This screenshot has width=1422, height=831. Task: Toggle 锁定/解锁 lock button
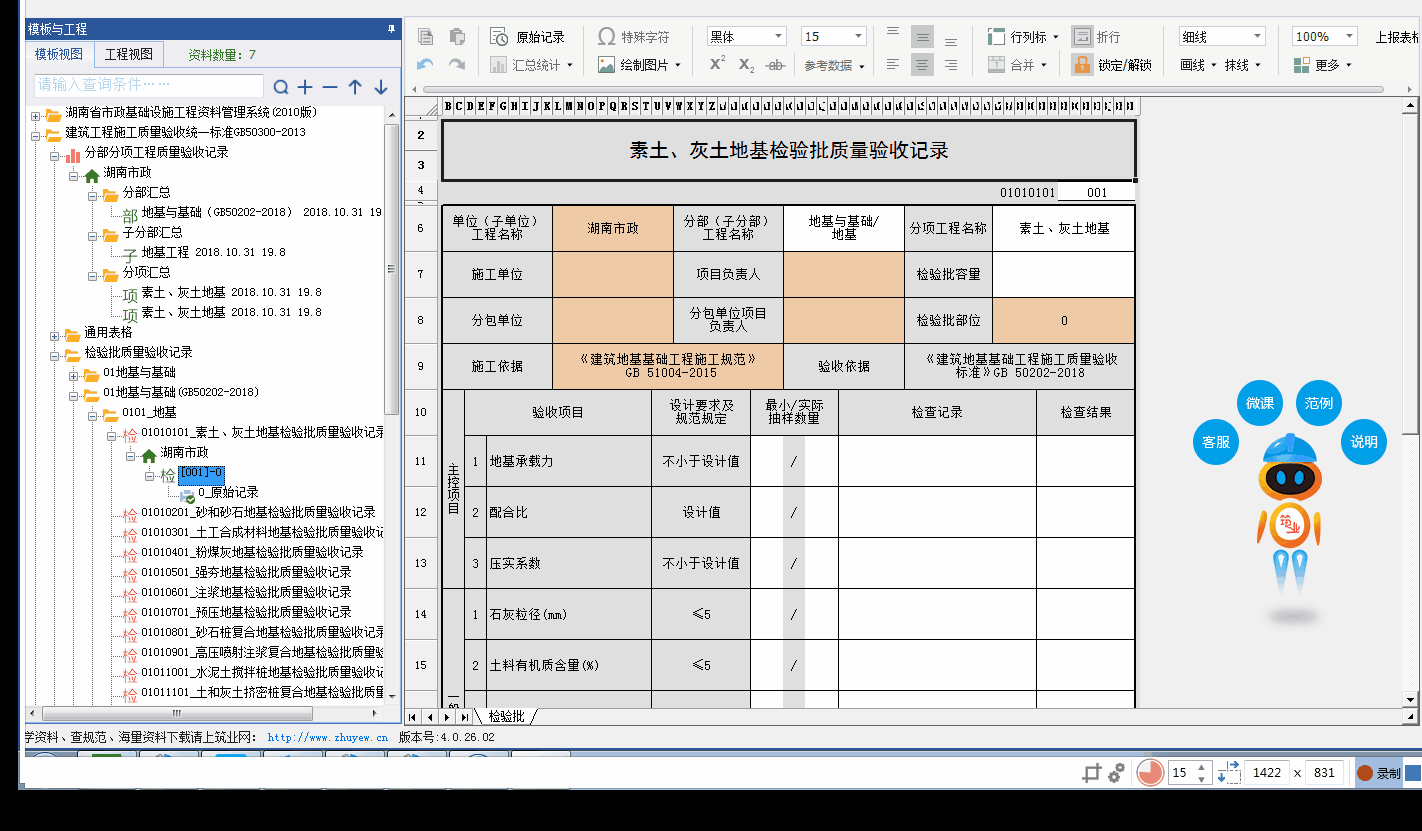coord(1112,65)
